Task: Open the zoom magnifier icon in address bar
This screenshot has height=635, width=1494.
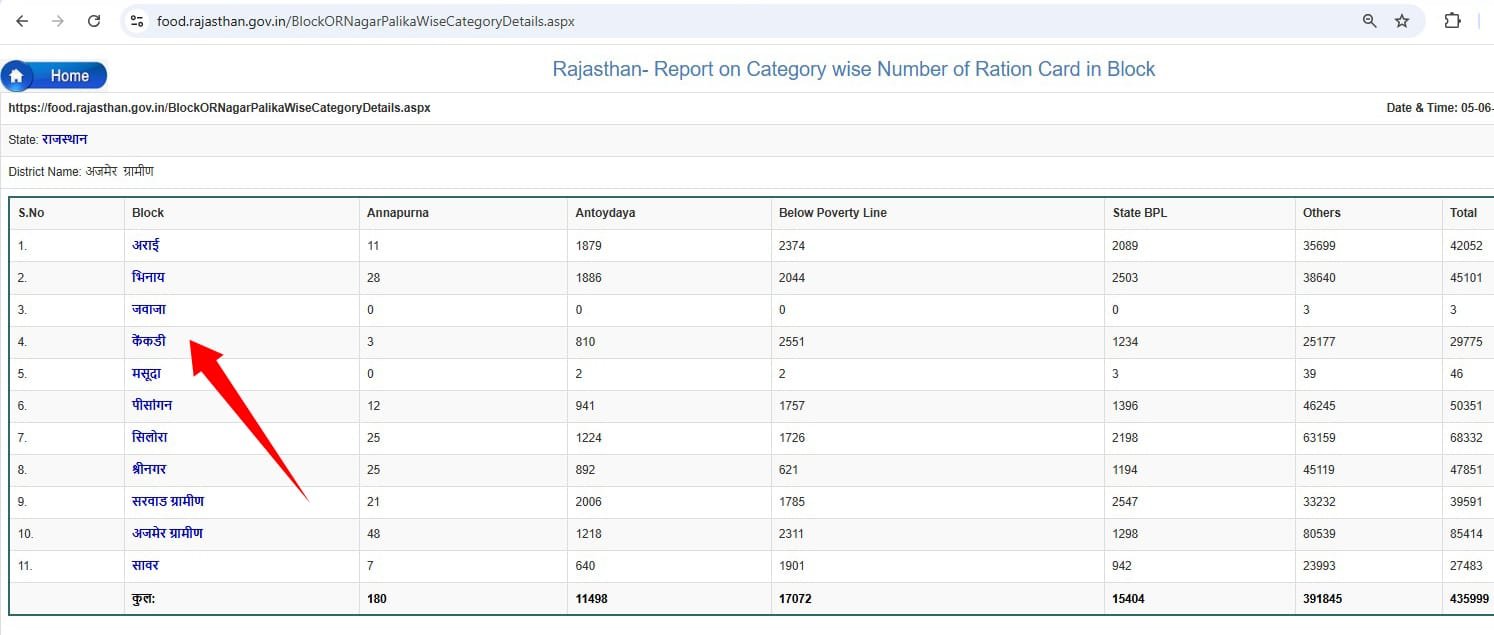Action: [1369, 21]
